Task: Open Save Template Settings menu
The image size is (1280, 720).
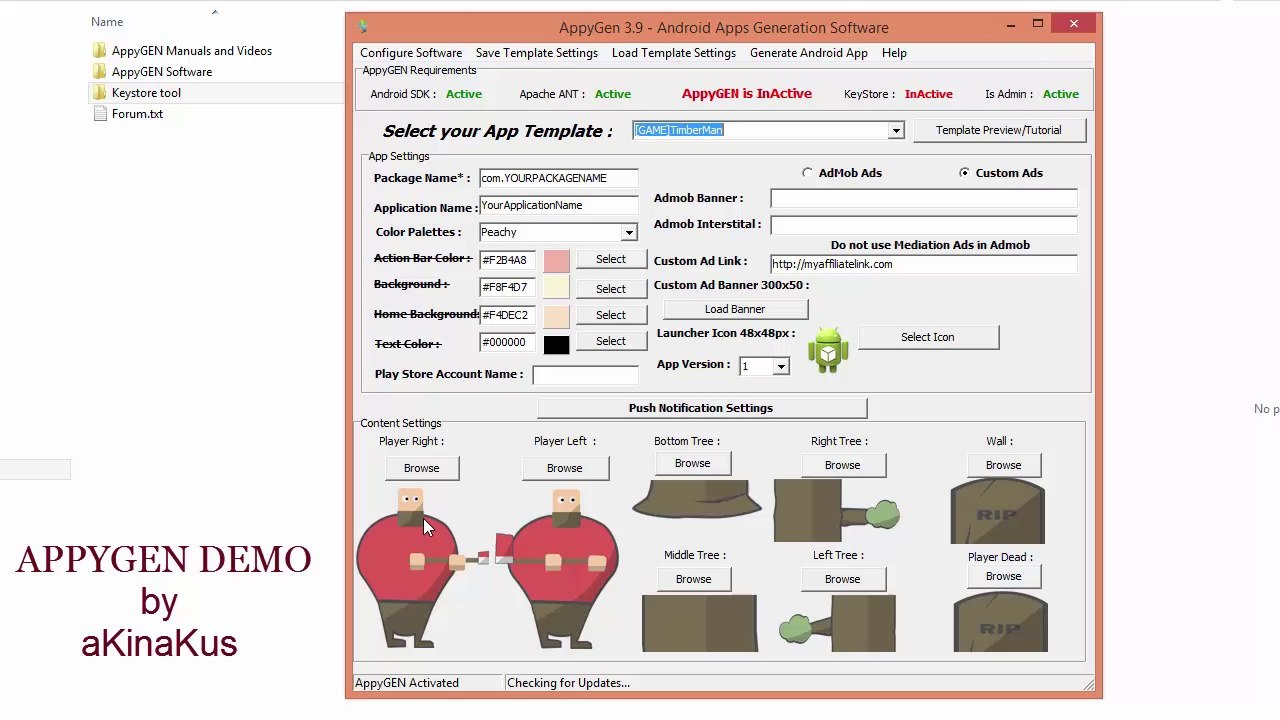Action: [537, 53]
